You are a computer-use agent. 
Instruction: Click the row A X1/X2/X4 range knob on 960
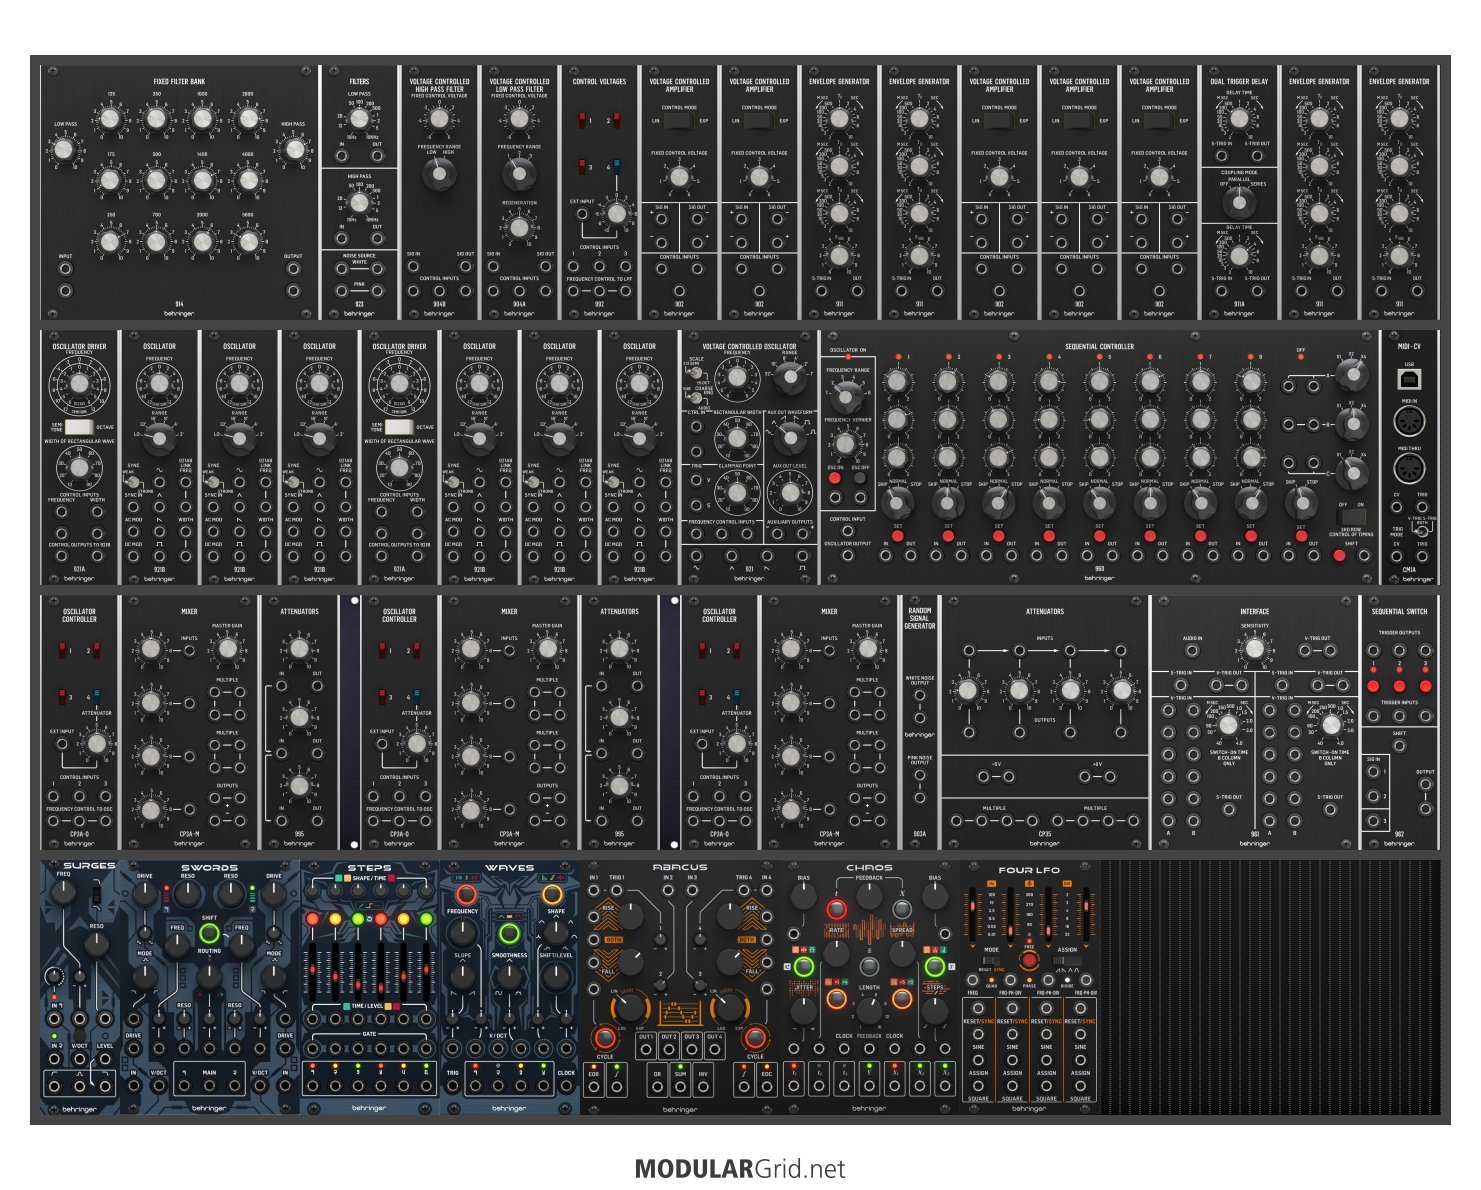(1351, 377)
